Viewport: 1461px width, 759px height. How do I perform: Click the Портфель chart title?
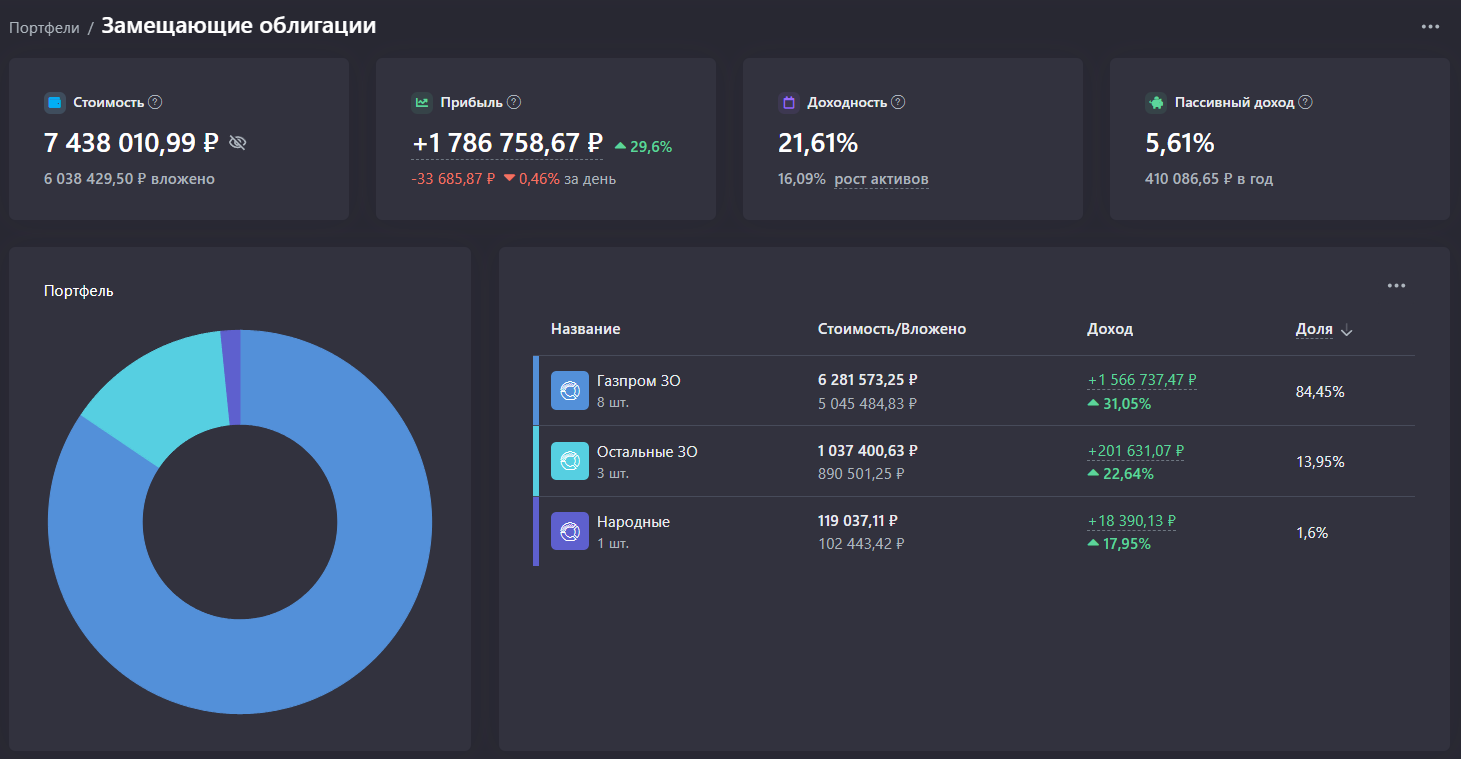[79, 291]
